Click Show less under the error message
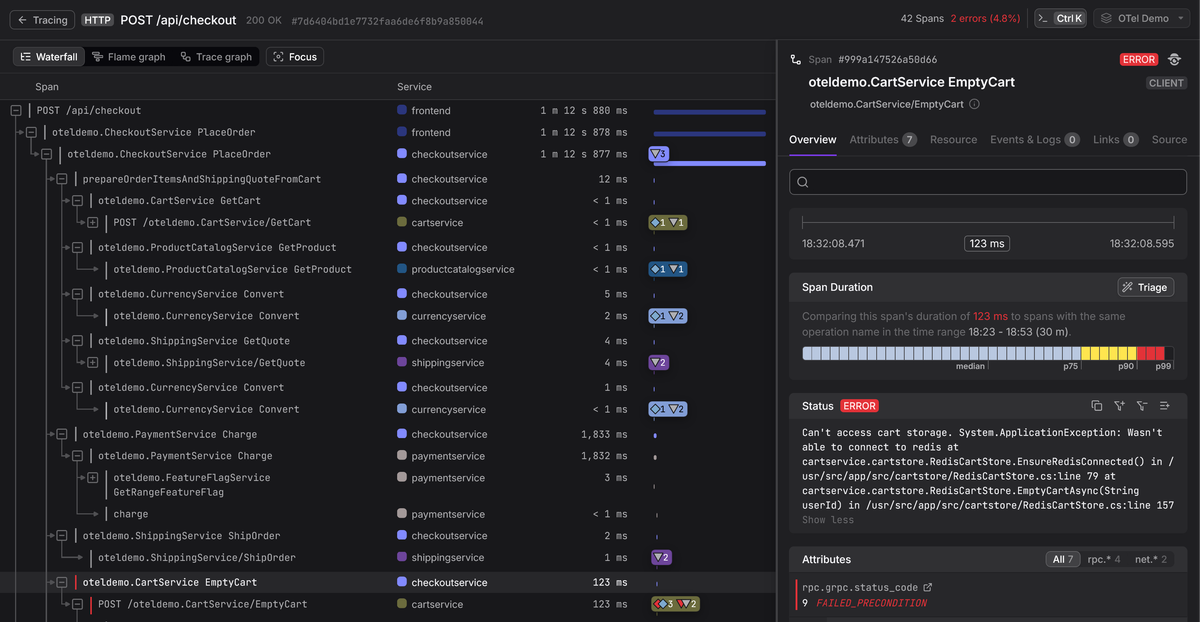The height and width of the screenshot is (622, 1200). click(828, 520)
